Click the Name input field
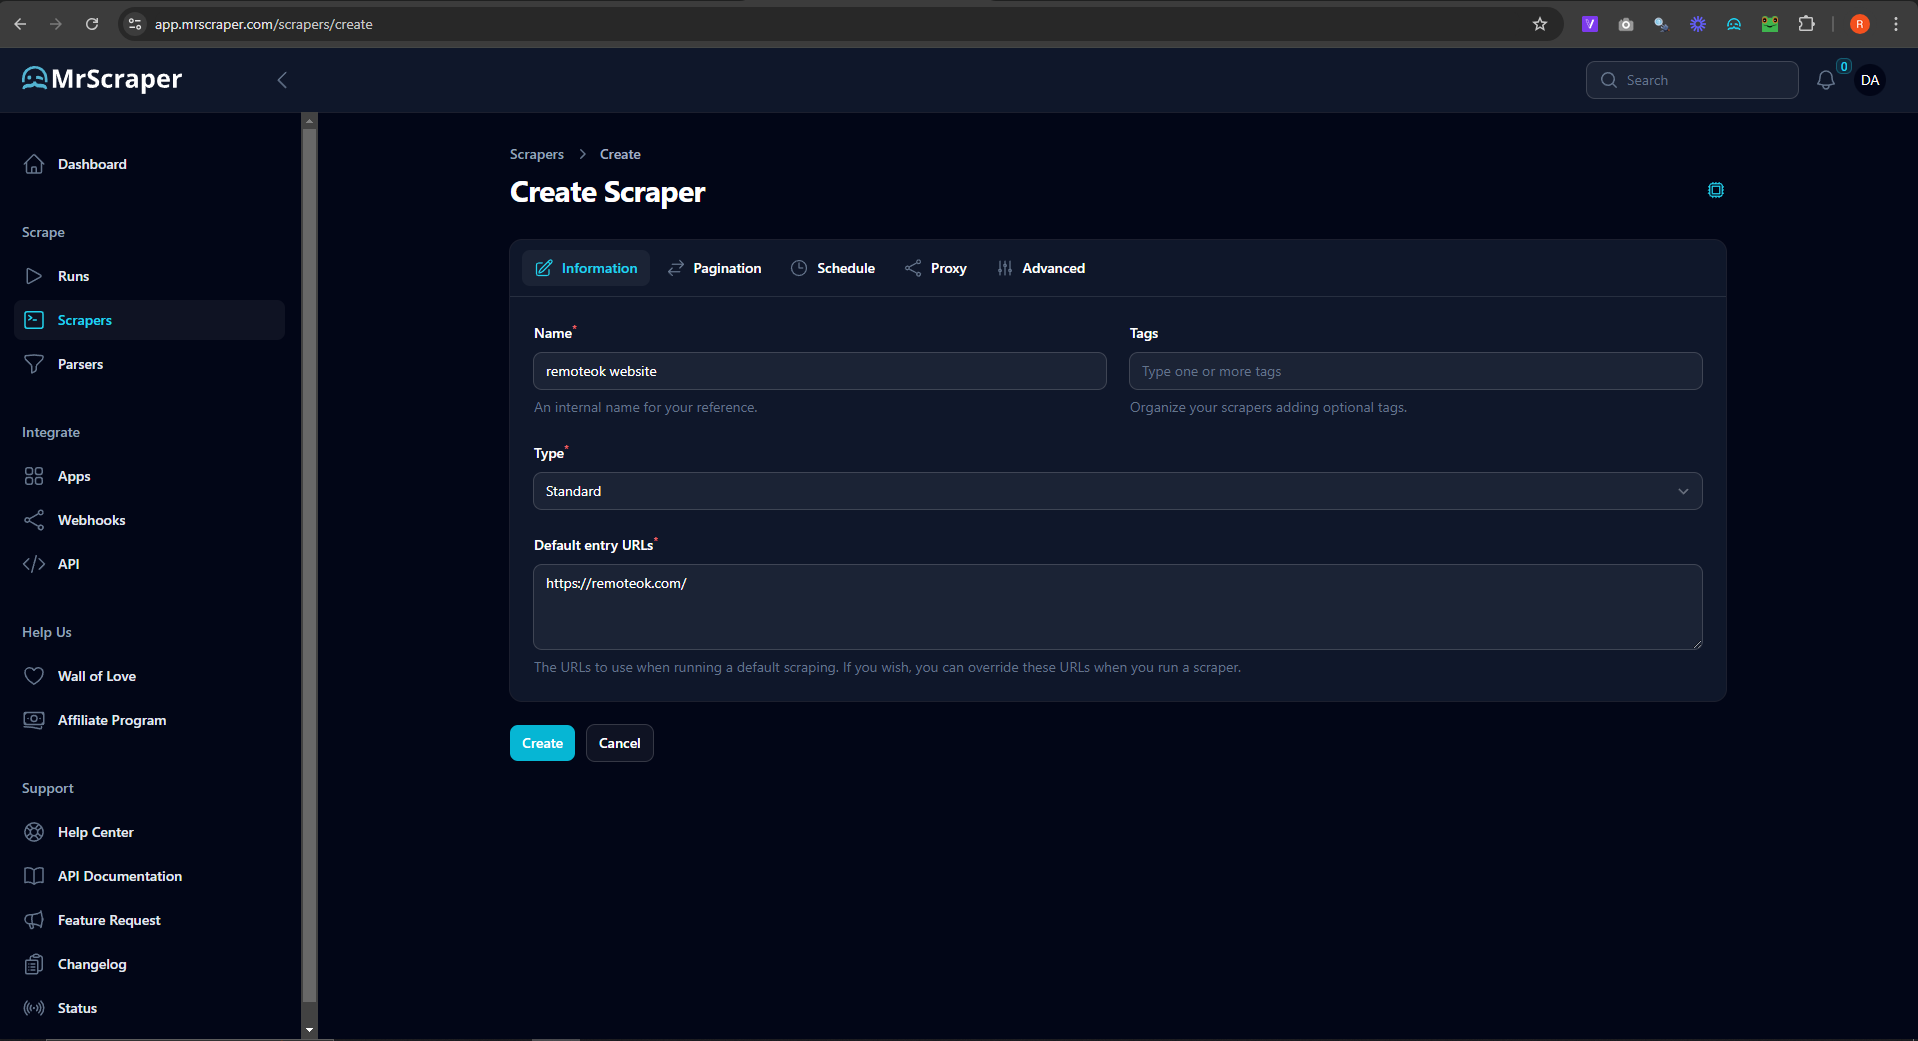This screenshot has width=1918, height=1041. tap(820, 371)
